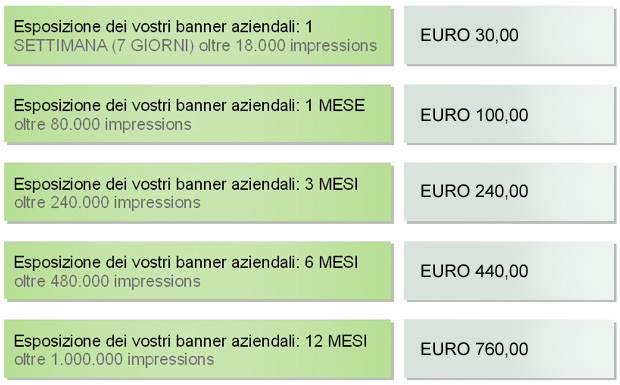This screenshot has height=385, width=620.
Task: Click the "1 MESE" duration label
Action: click(x=335, y=106)
